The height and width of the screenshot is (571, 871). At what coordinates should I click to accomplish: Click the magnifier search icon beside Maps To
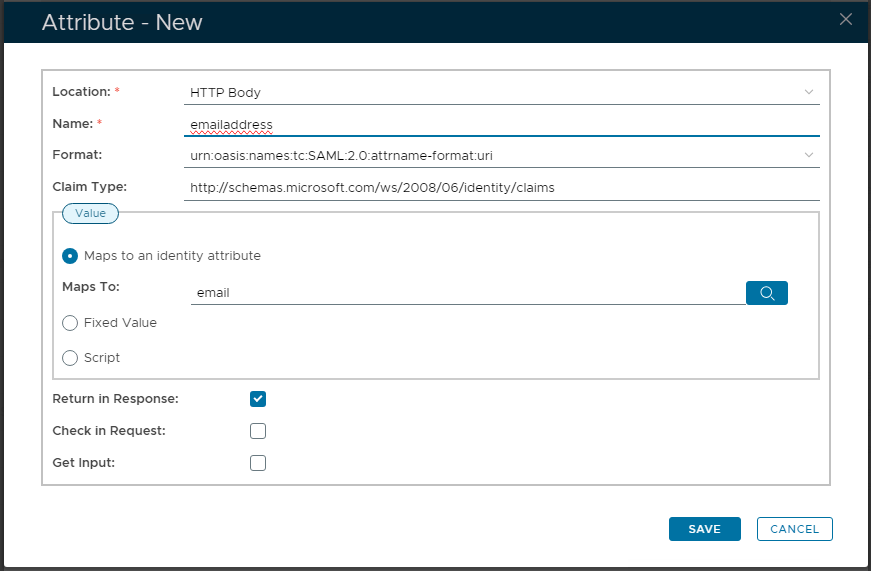(x=766, y=293)
